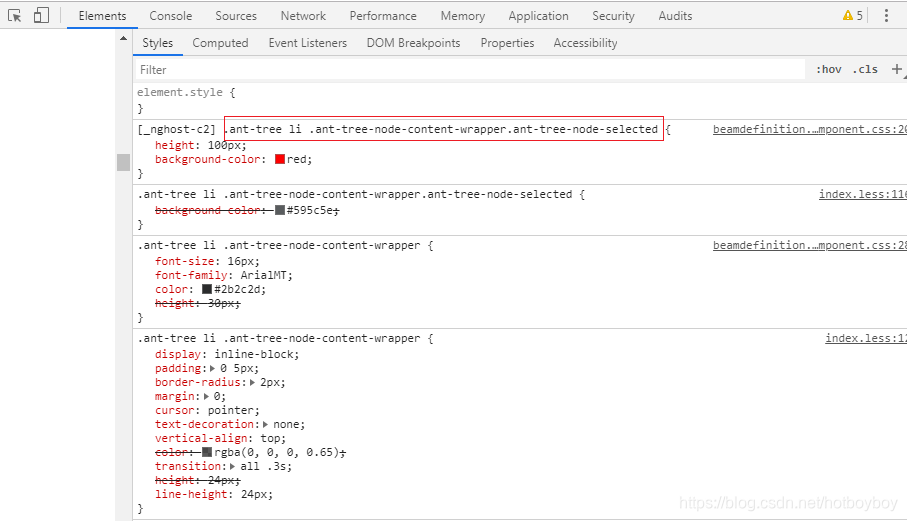Open the Performance panel tab
Viewport: 907px width, 521px height.
(x=383, y=16)
